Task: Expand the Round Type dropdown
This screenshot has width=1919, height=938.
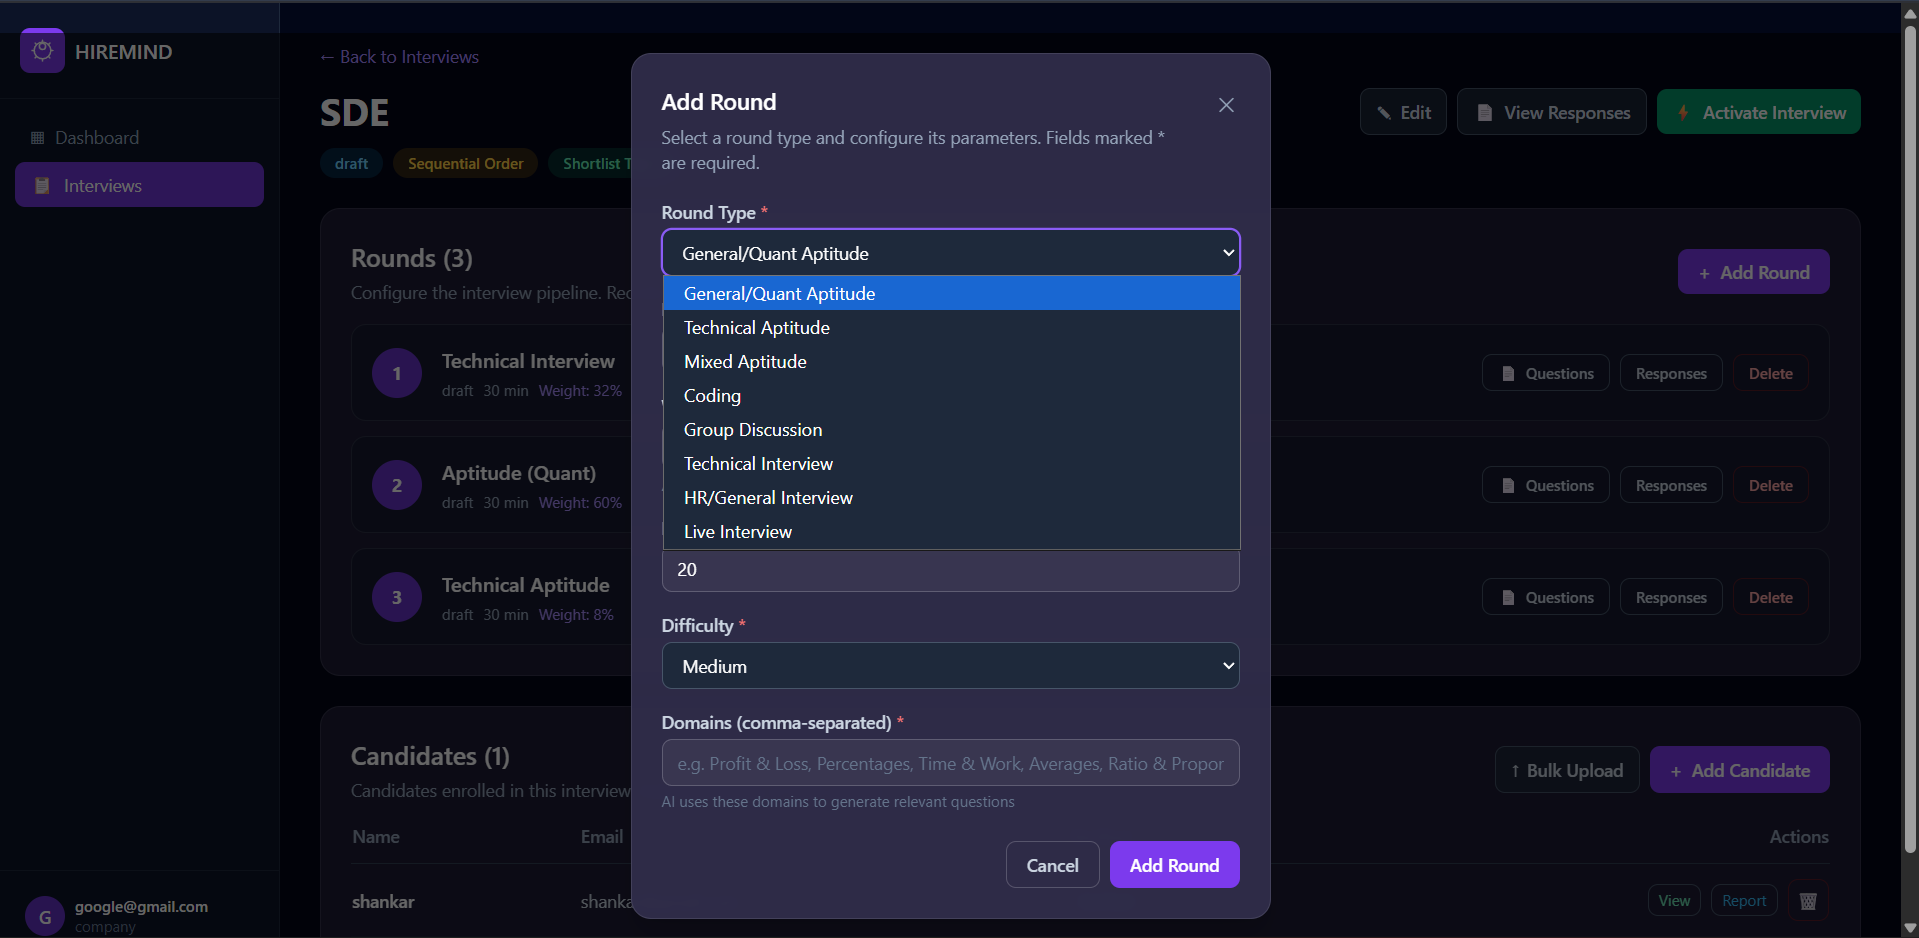Action: click(950, 253)
